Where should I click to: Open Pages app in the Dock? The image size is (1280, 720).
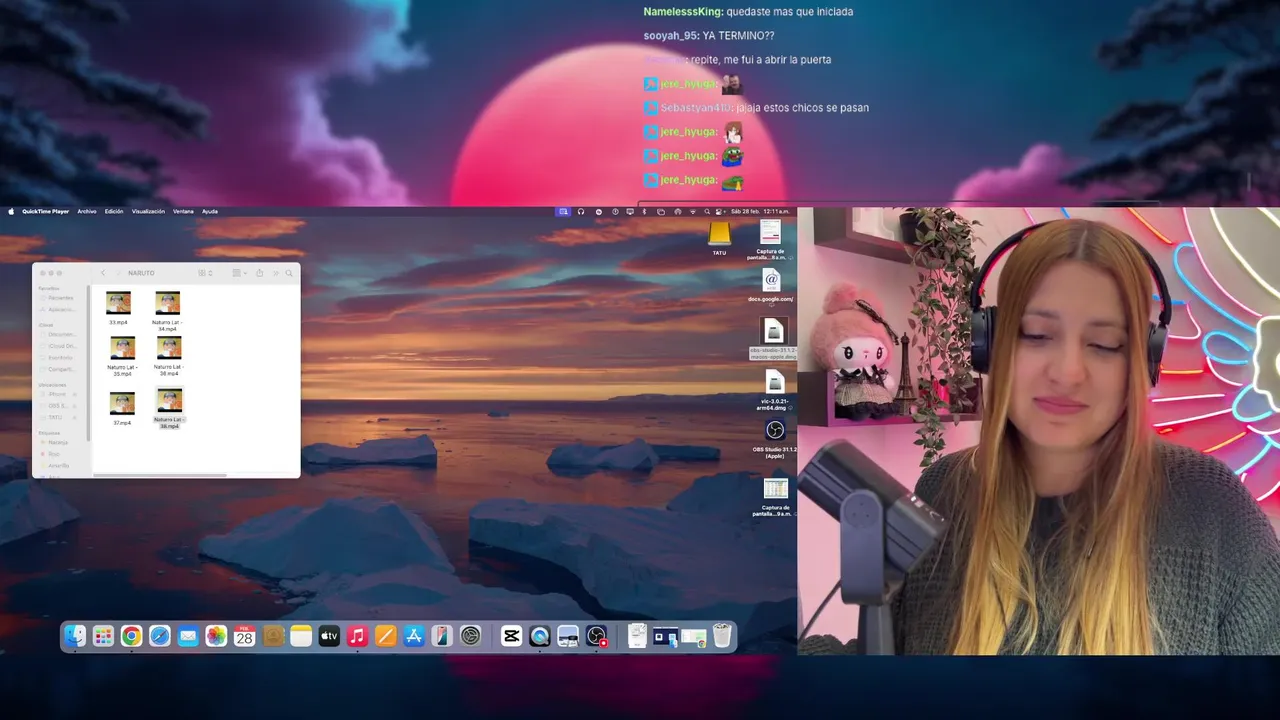[x=385, y=636]
